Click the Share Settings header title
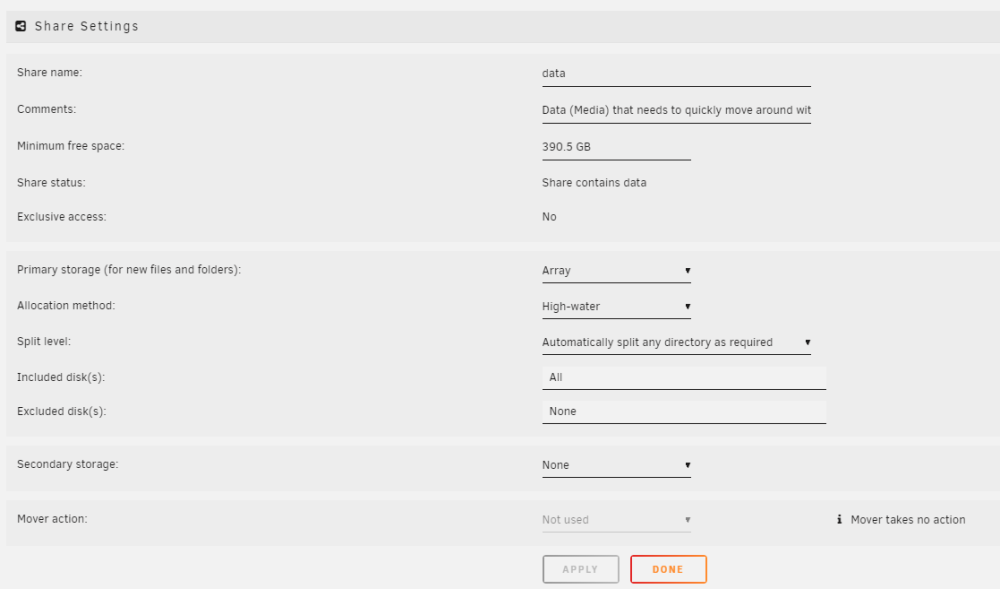The width and height of the screenshot is (1000, 589). click(x=87, y=26)
